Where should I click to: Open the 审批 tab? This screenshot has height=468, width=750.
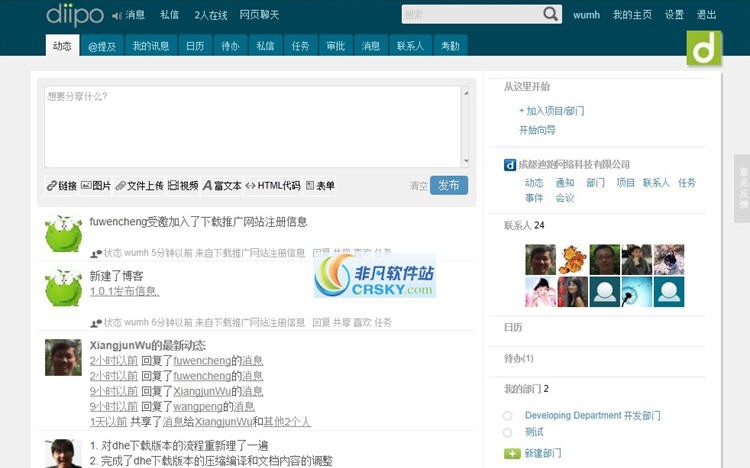(x=336, y=46)
